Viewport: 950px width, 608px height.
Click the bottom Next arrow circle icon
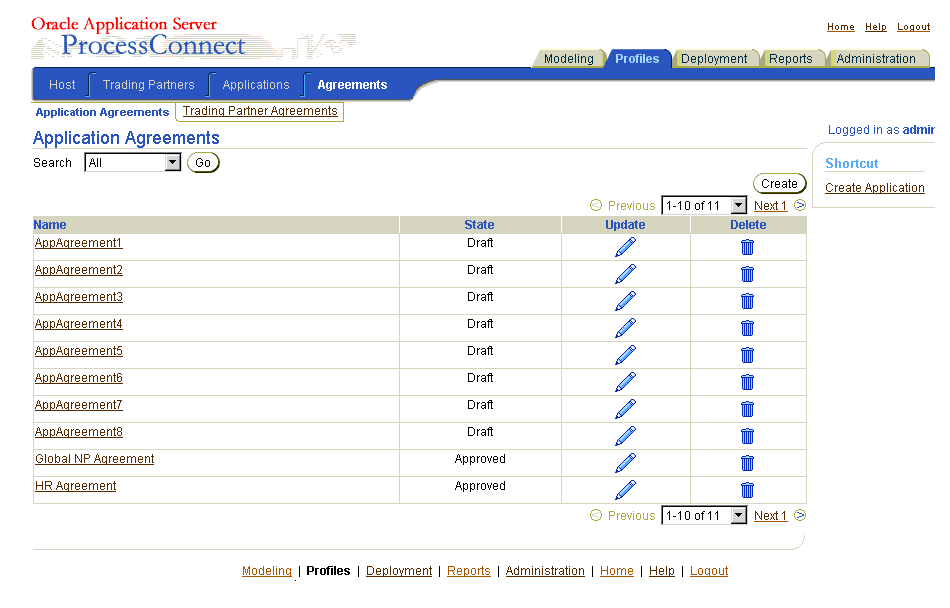(800, 515)
